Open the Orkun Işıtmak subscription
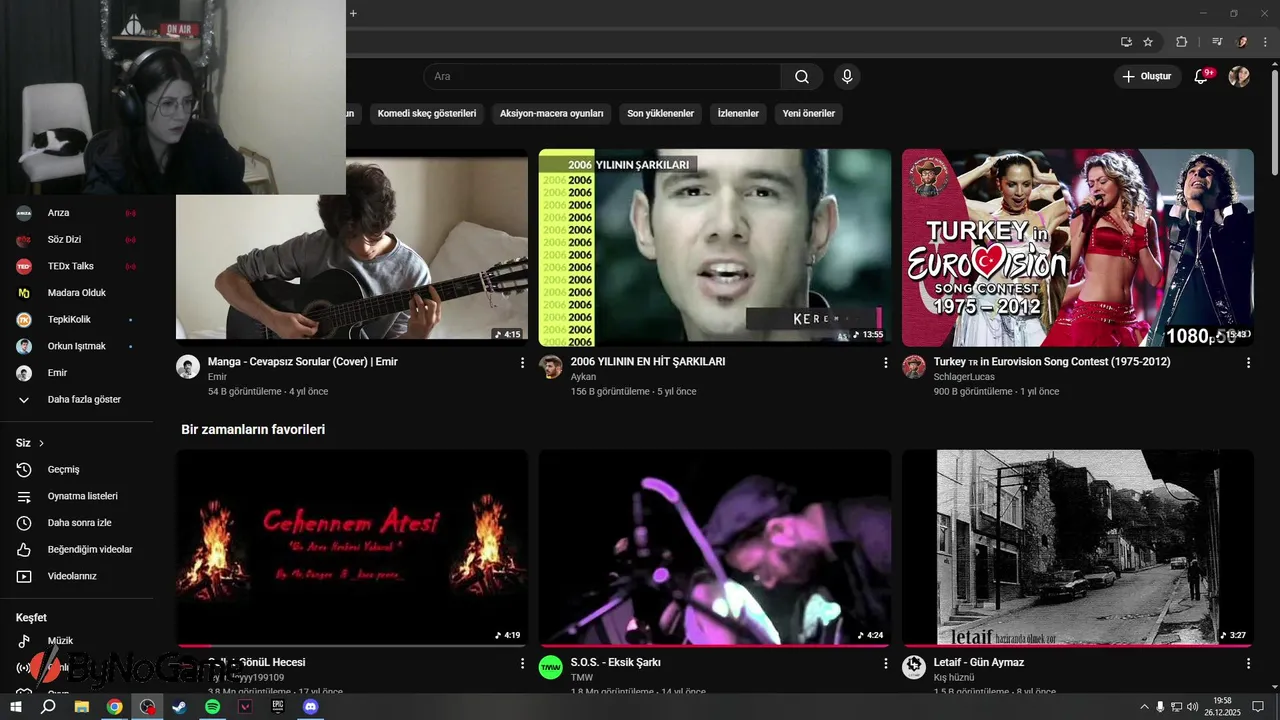This screenshot has width=1280, height=720. coord(77,346)
